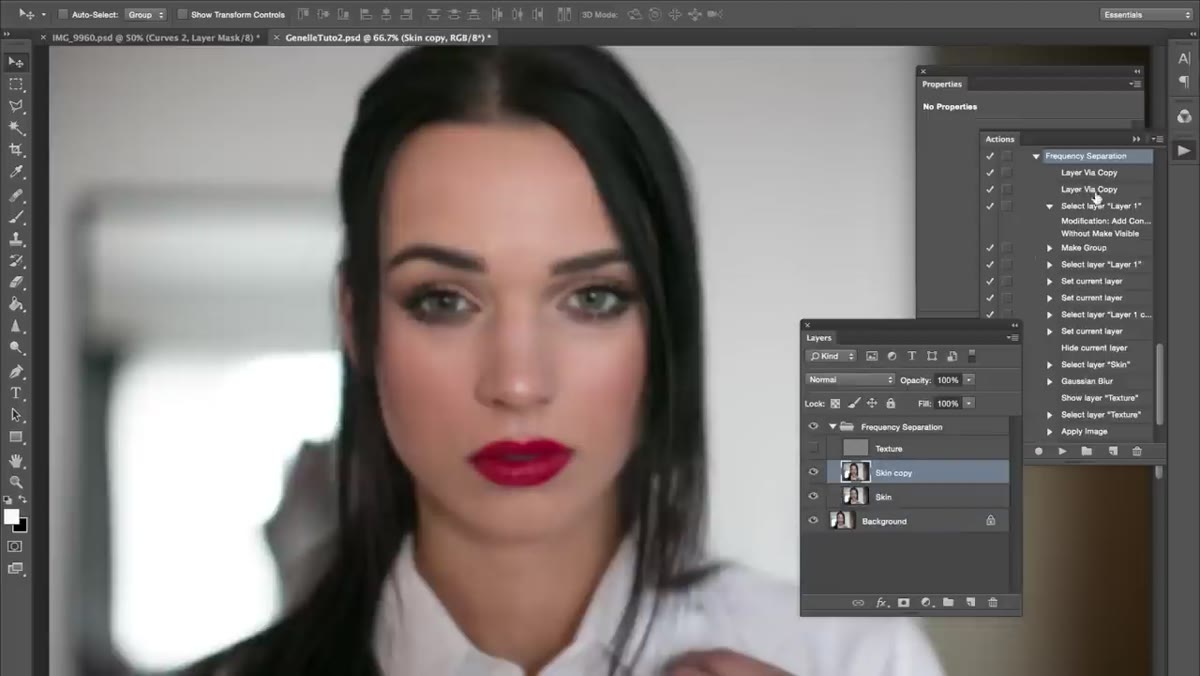Screen dimensions: 1200x676
Task: Select the History Brush tool
Action: pyautogui.click(x=16, y=261)
